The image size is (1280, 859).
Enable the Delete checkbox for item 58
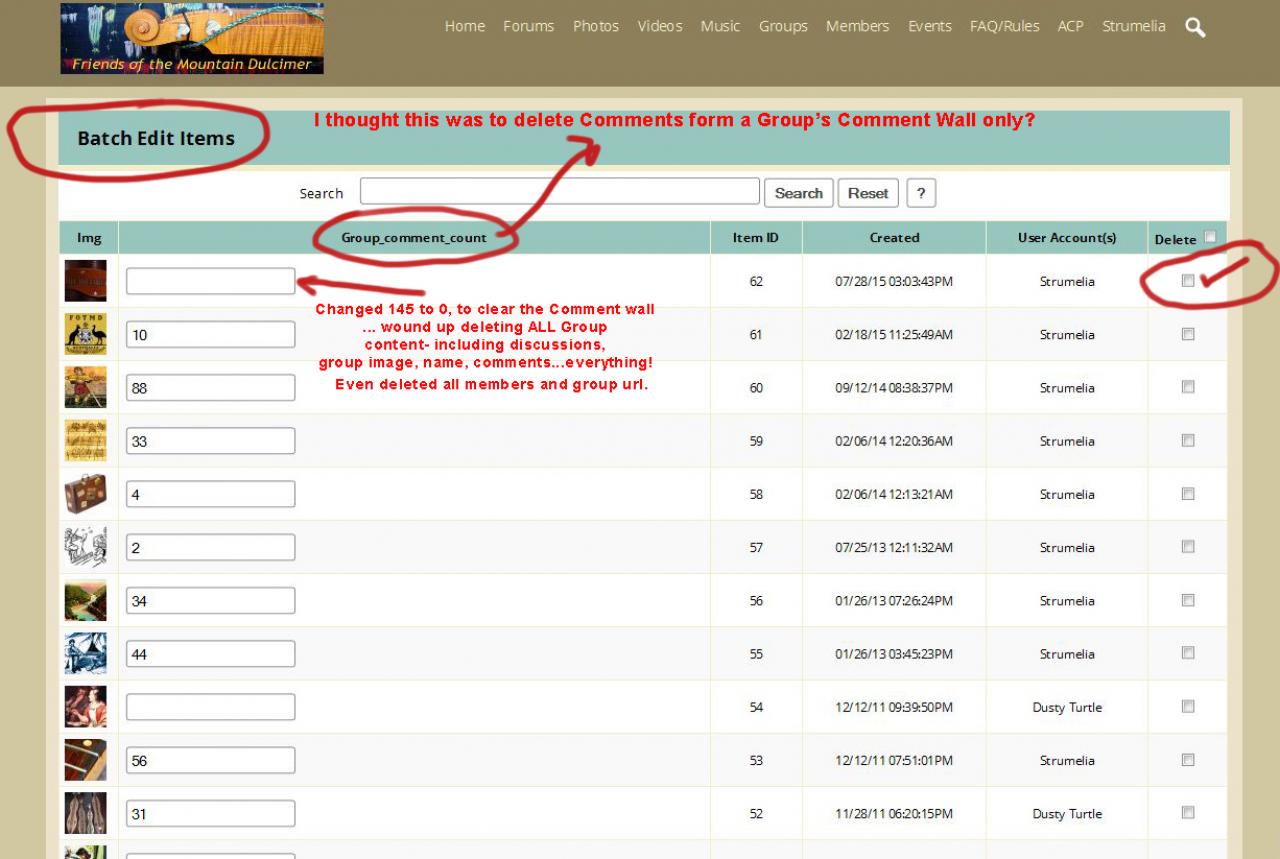[1188, 494]
